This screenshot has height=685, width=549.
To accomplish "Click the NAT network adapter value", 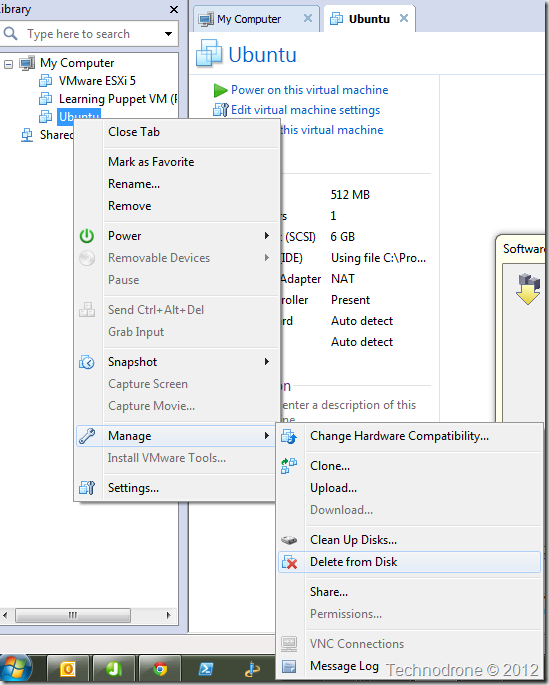I will 343,279.
